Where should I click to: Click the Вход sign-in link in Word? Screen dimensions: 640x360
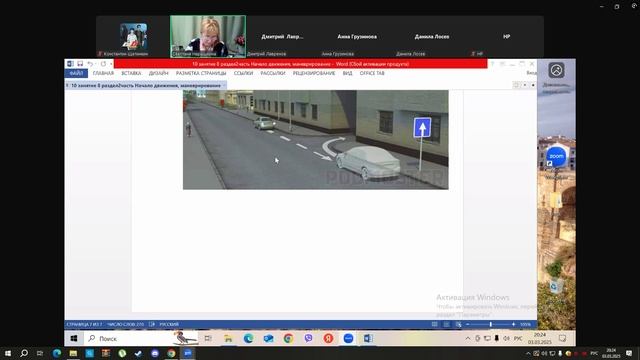coord(531,73)
